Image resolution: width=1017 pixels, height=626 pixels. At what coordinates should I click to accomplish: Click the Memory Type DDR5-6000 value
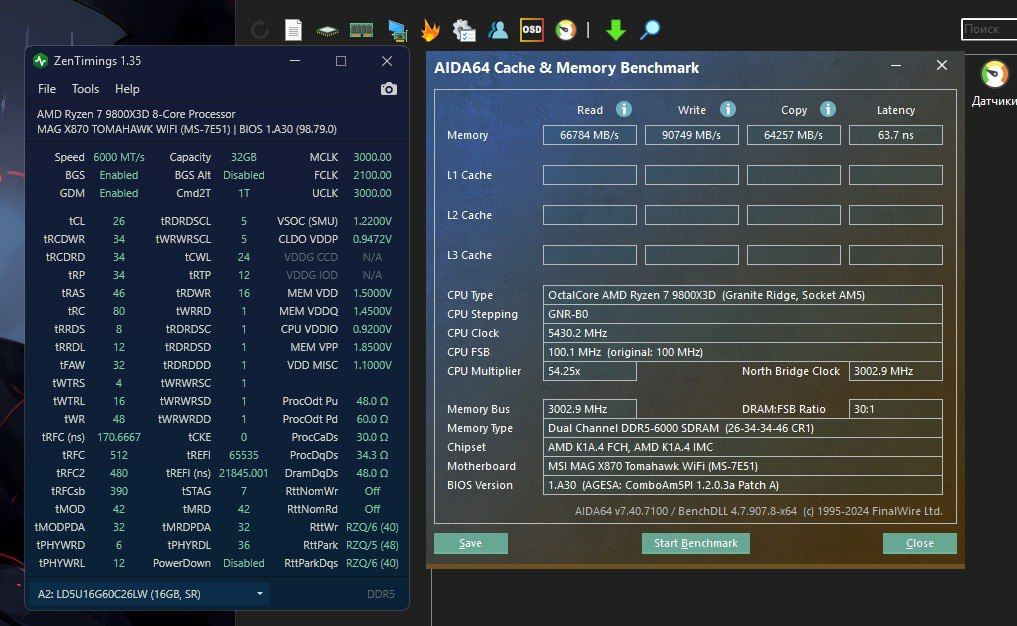click(743, 428)
